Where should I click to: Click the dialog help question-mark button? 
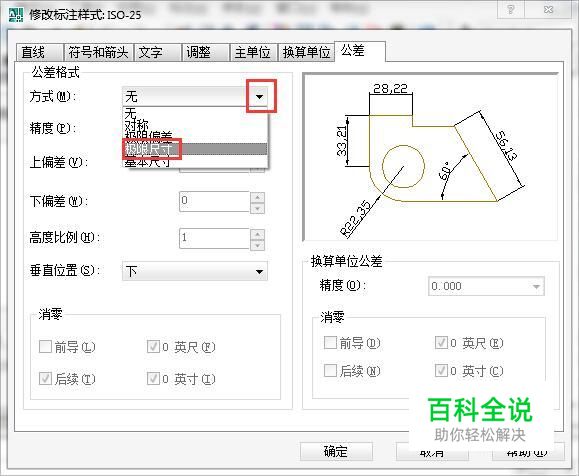511,10
